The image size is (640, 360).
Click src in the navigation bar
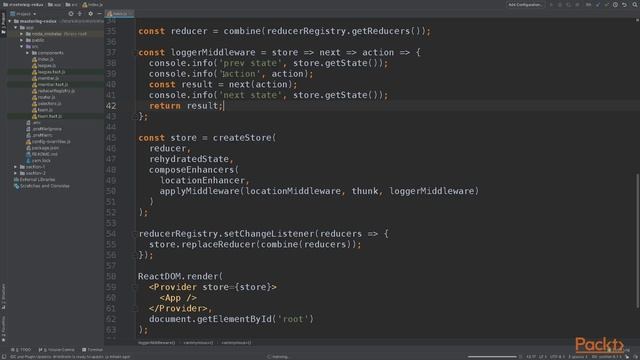click(72, 4)
